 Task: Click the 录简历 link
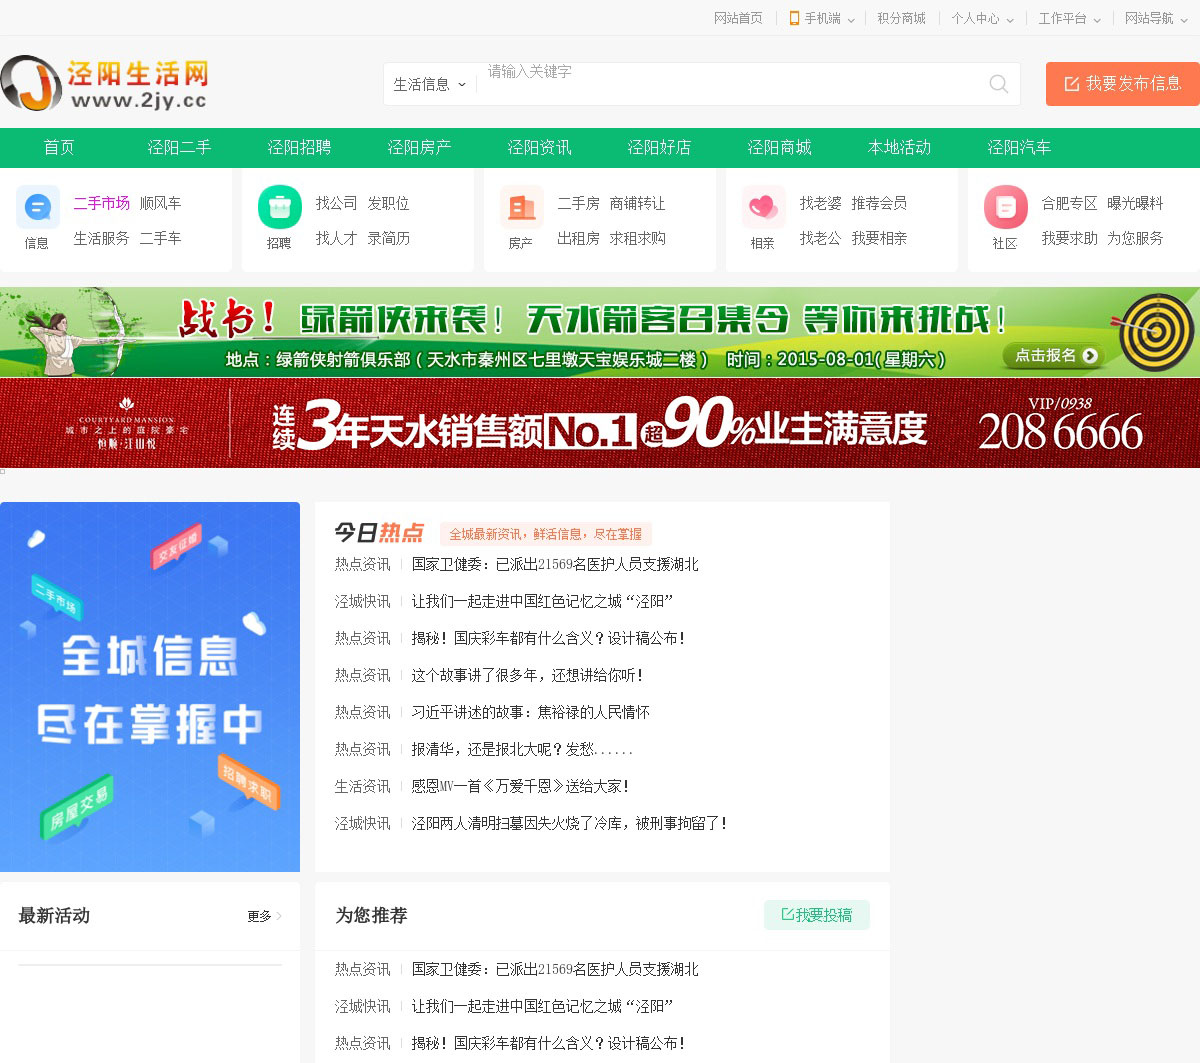[388, 238]
